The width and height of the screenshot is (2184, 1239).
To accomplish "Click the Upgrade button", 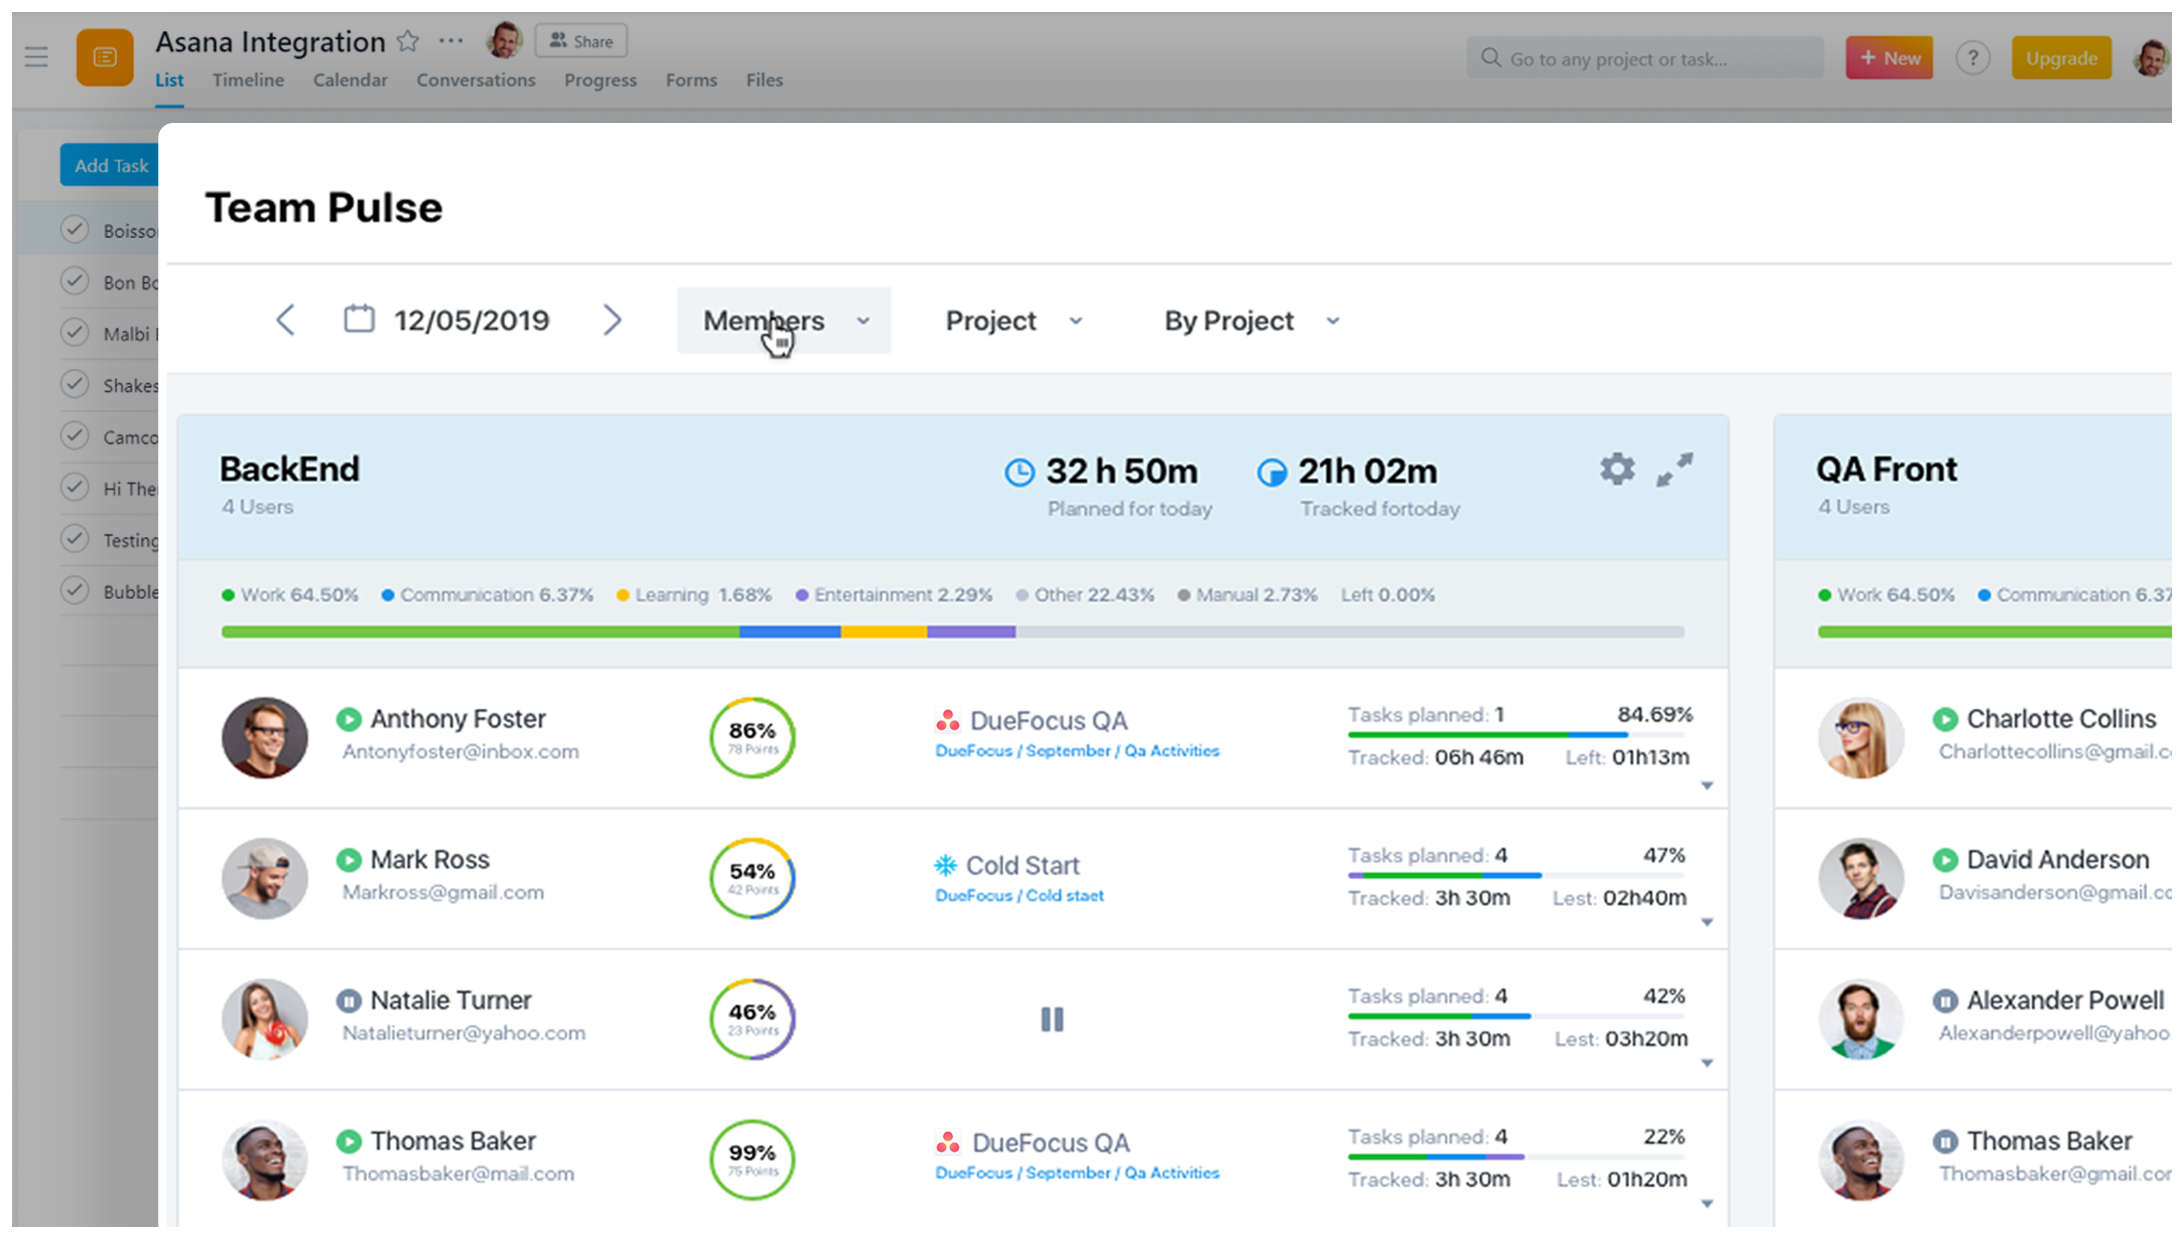I will pyautogui.click(x=2061, y=58).
